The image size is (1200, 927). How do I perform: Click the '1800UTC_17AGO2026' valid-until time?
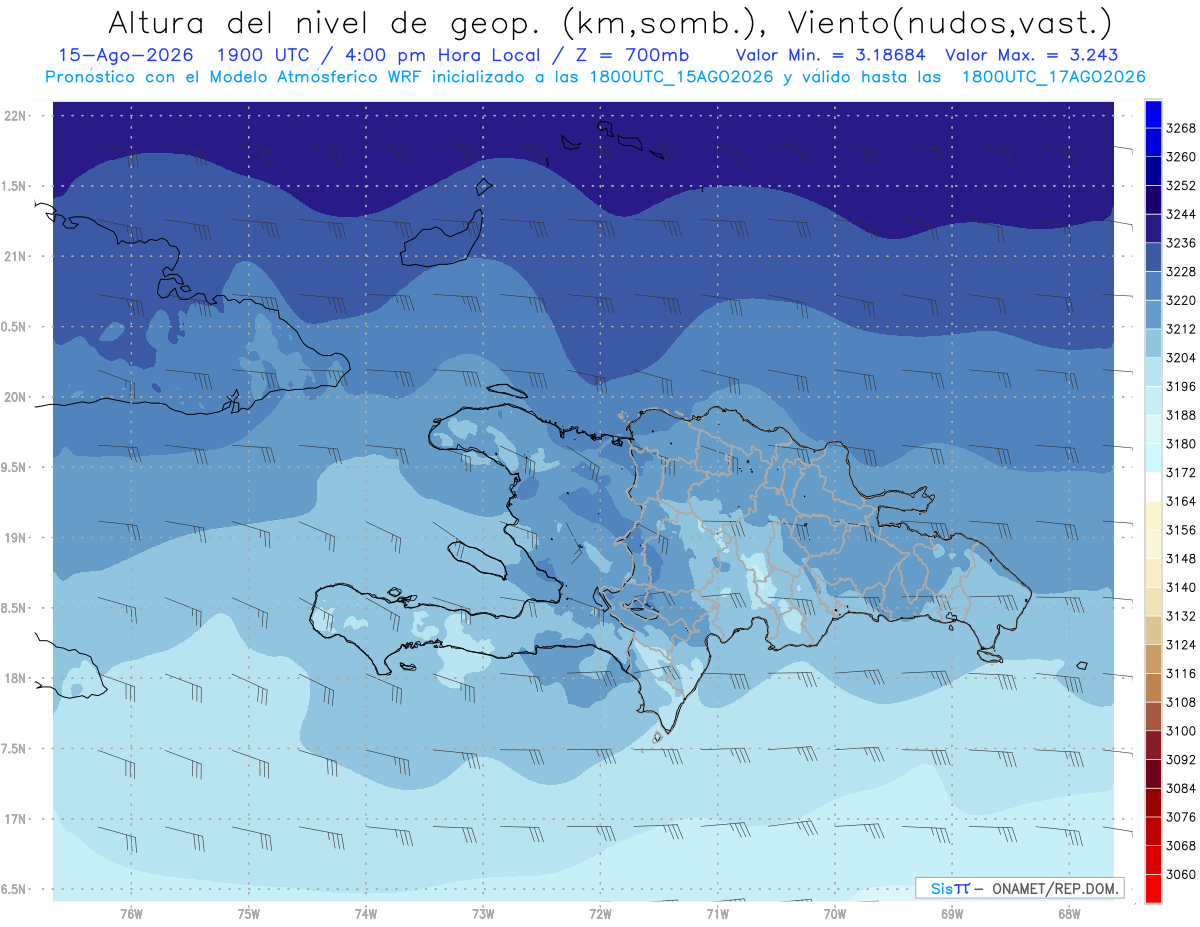pyautogui.click(x=1053, y=77)
